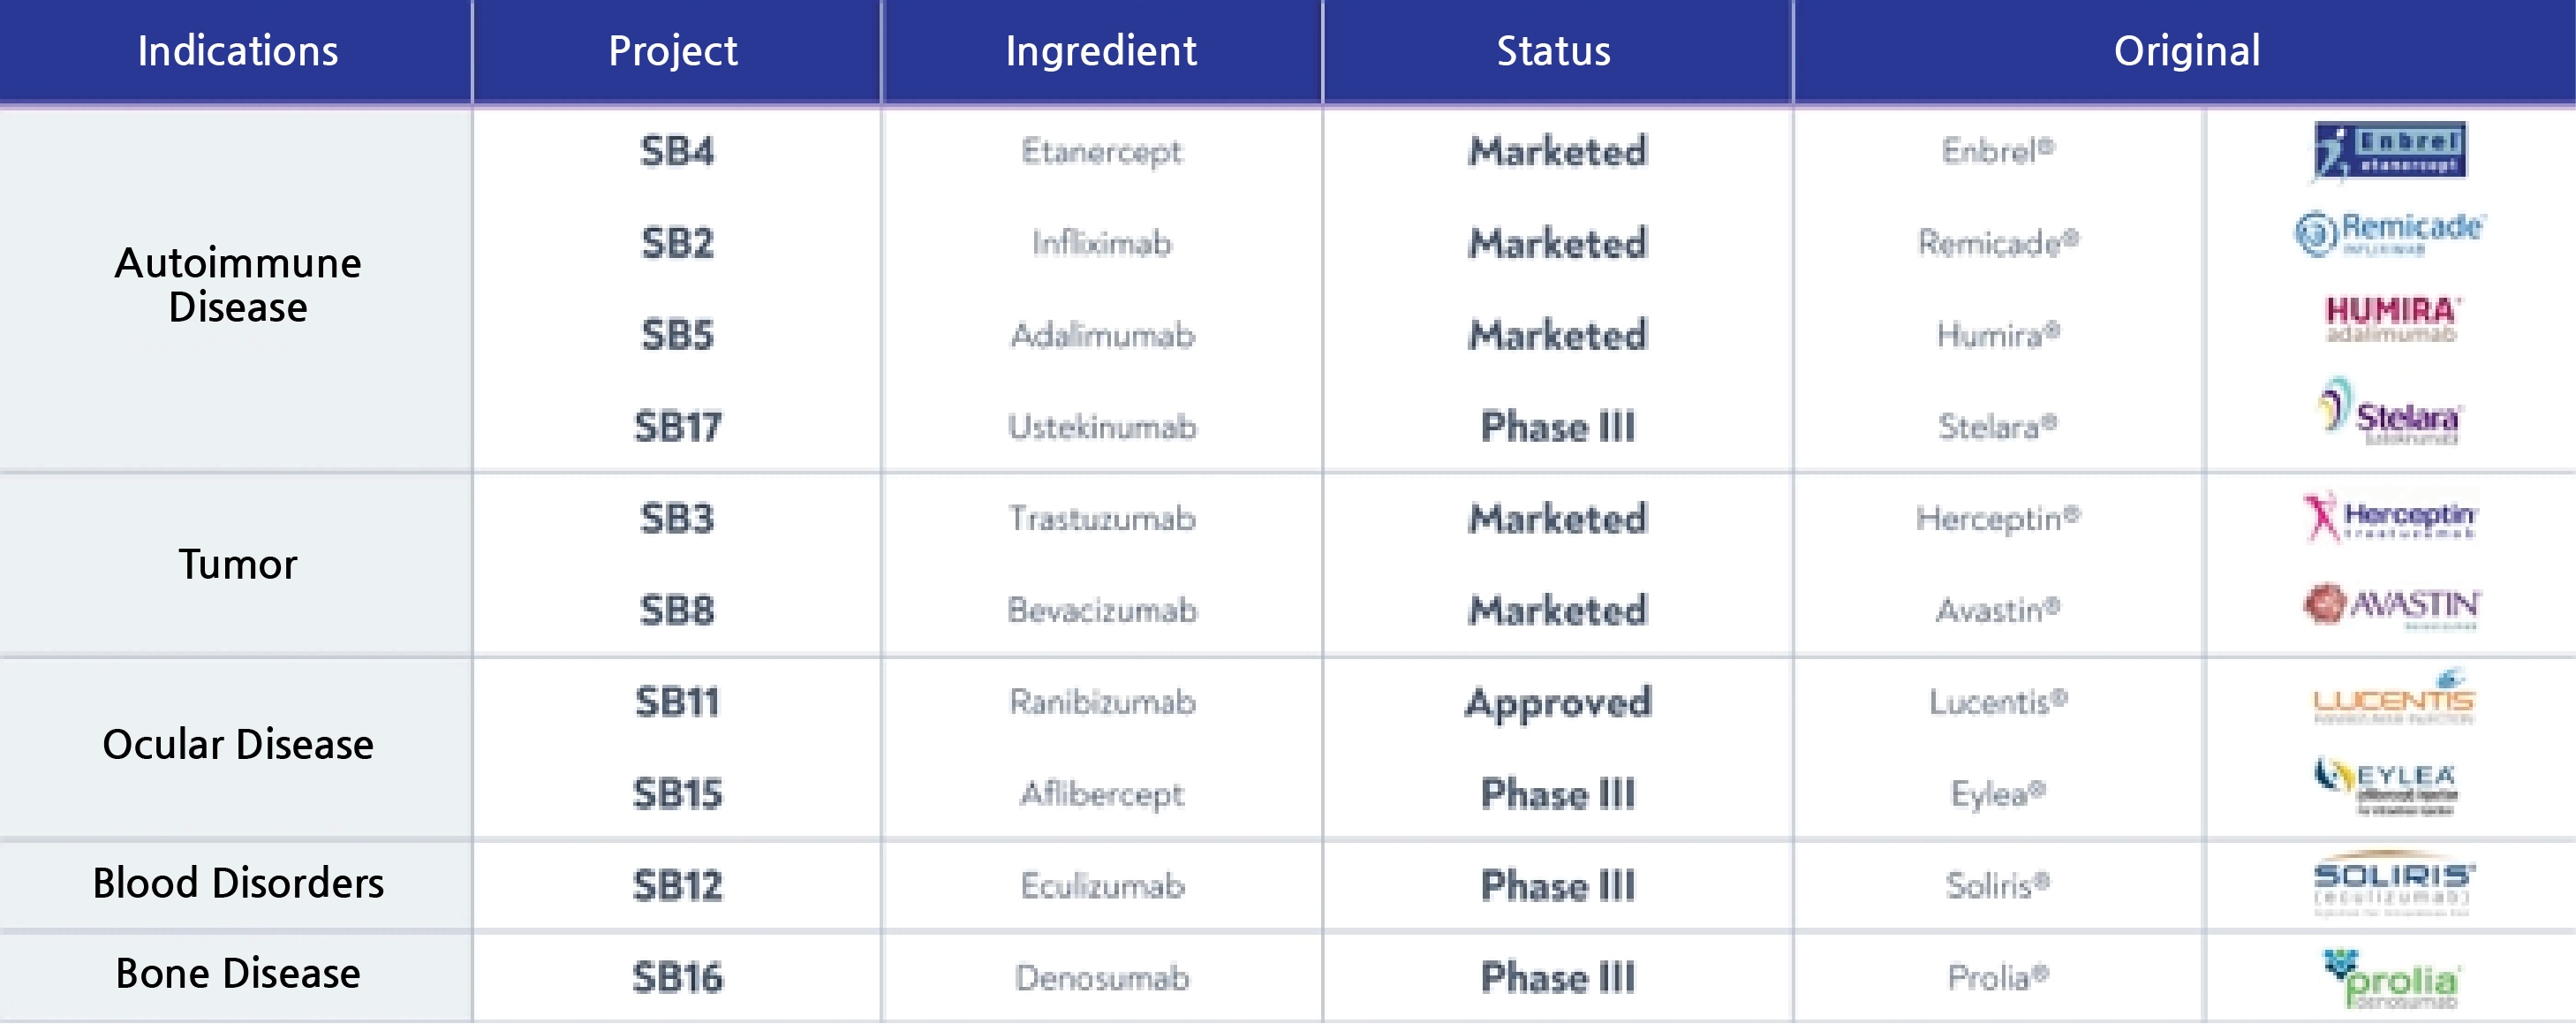
Task: Click the Ocular Disease category cell
Action: click(237, 745)
